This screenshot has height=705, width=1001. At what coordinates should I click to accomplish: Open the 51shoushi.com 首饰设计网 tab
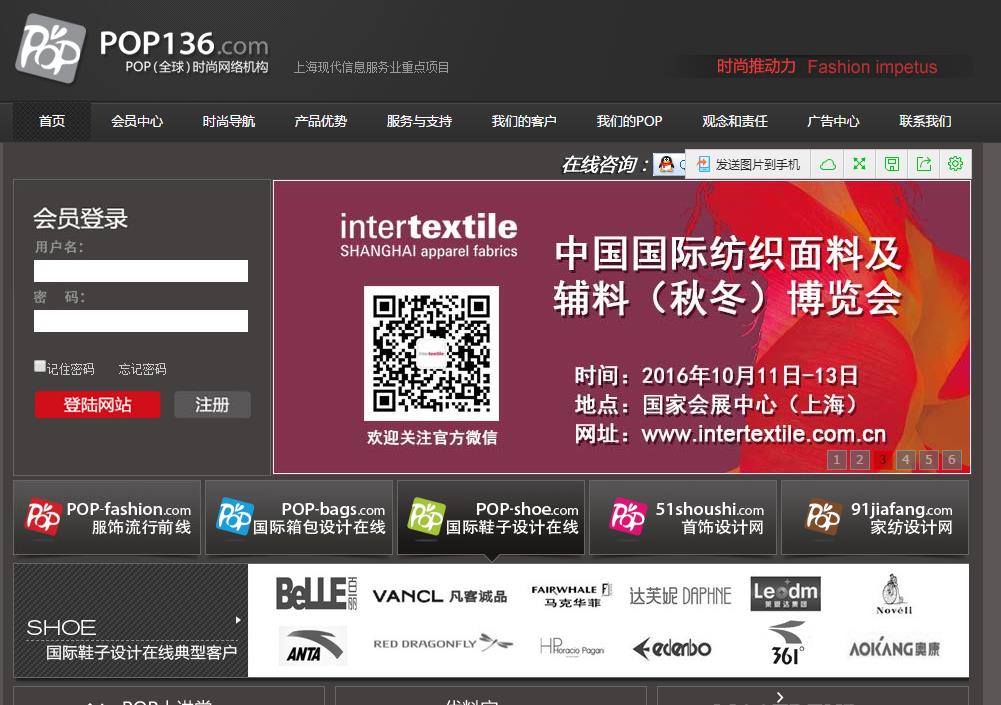coord(682,517)
